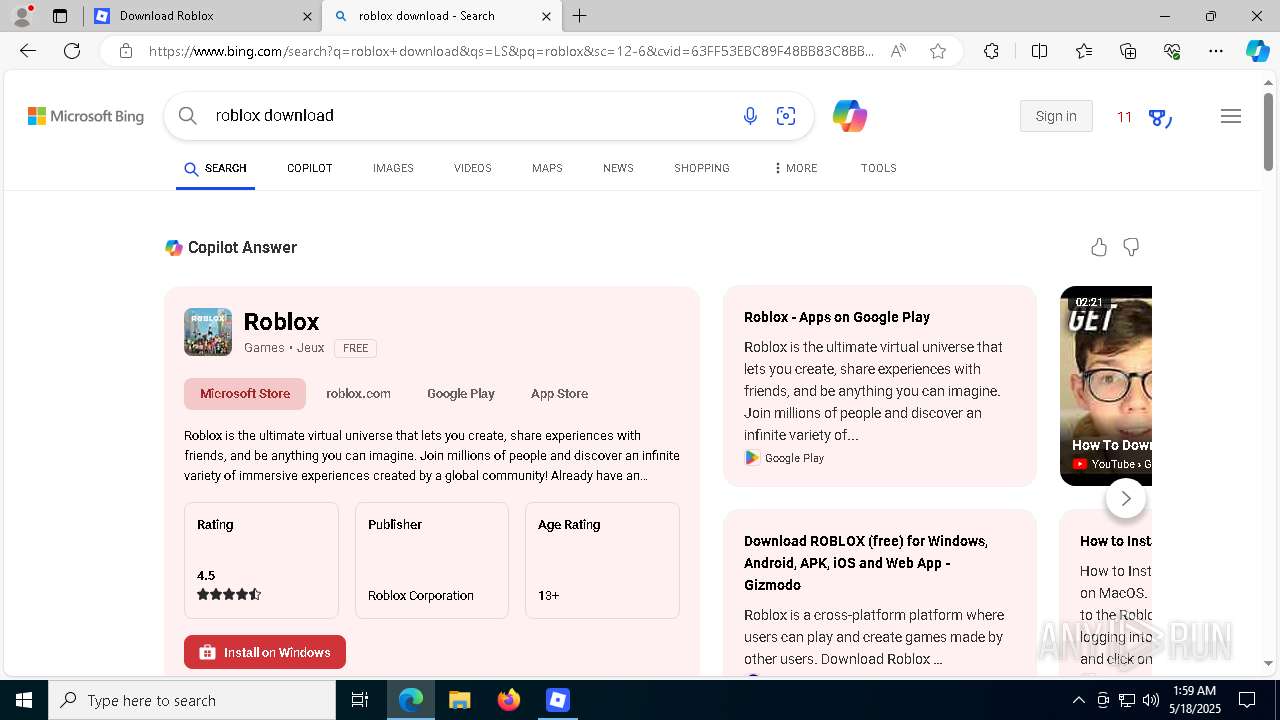This screenshot has height=720, width=1280.
Task: Select the MAPS search tab
Action: pyautogui.click(x=547, y=168)
